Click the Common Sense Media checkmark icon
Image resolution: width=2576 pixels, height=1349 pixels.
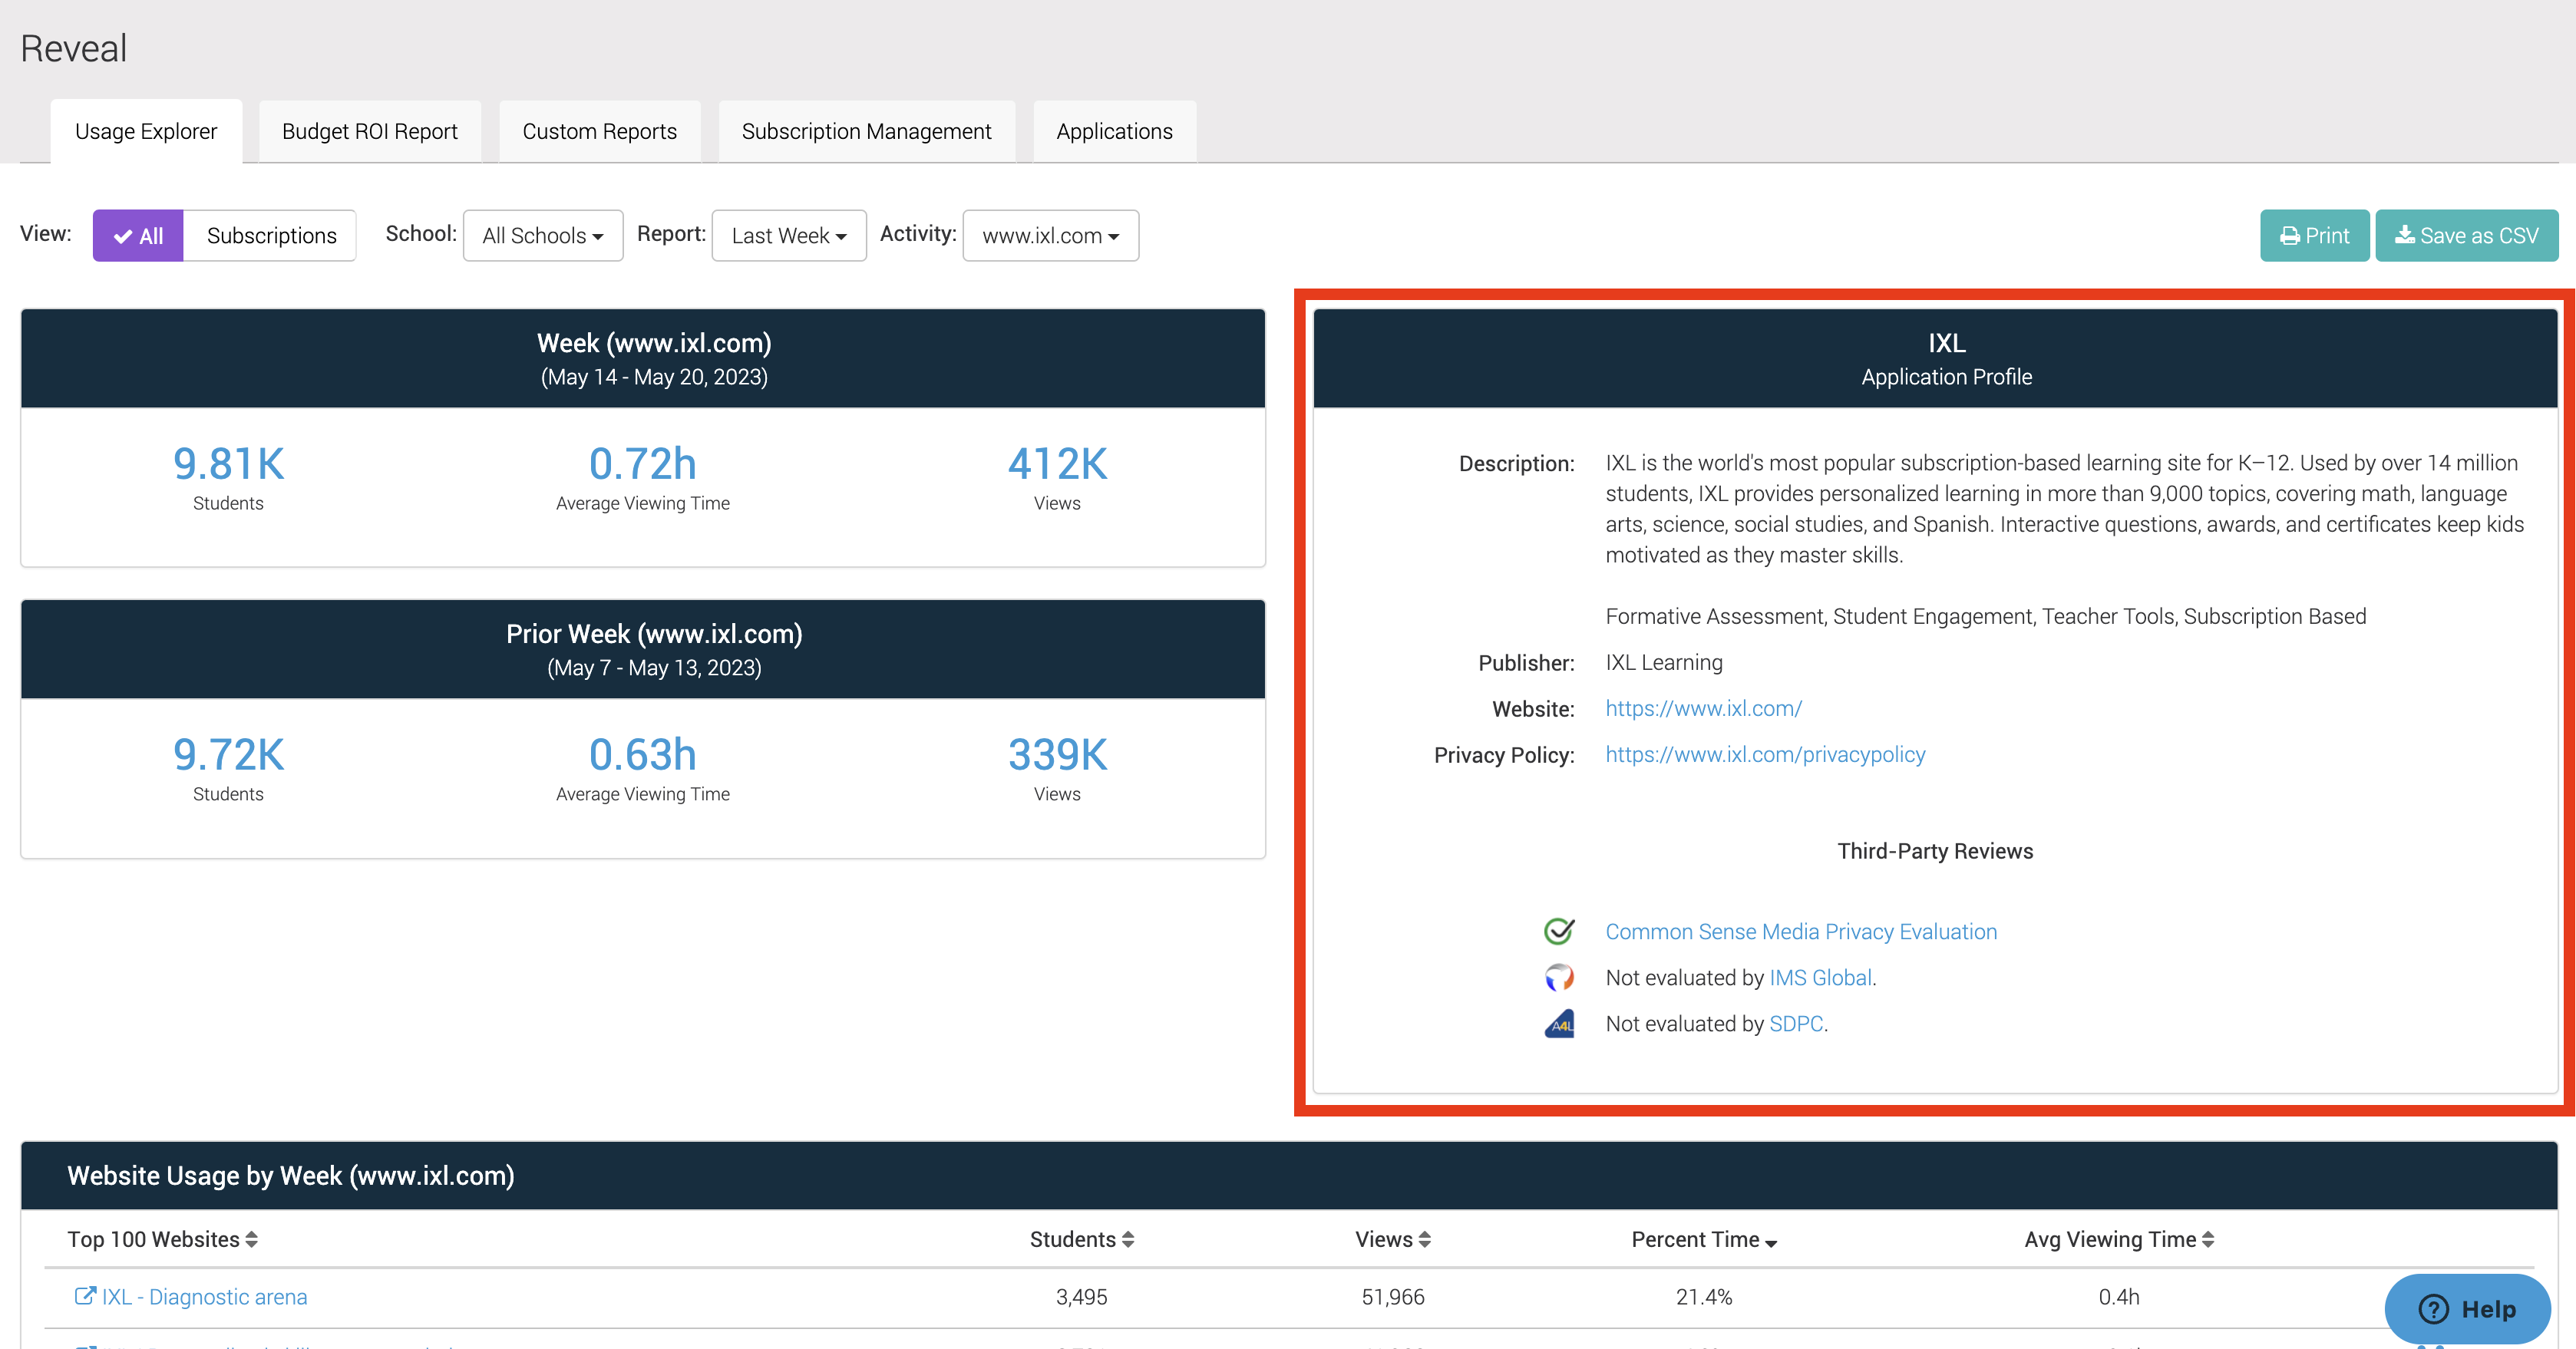pos(1559,931)
